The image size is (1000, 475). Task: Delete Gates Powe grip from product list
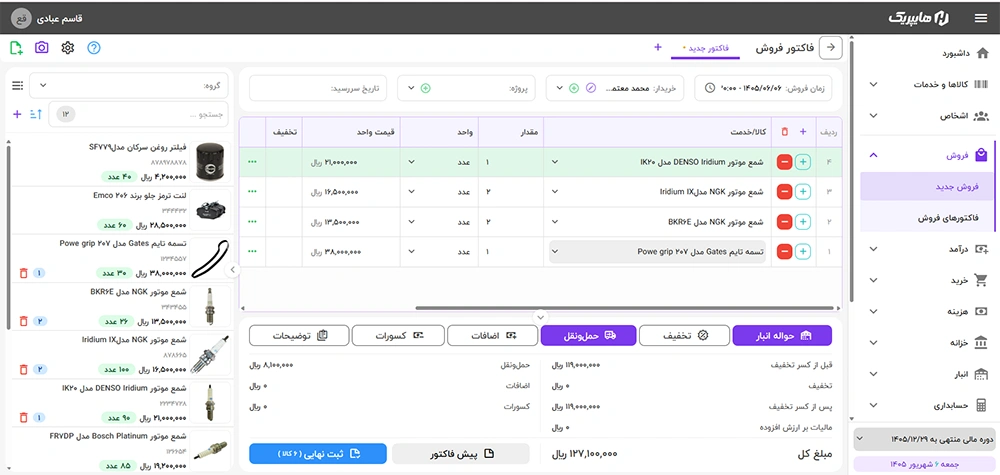pos(24,273)
